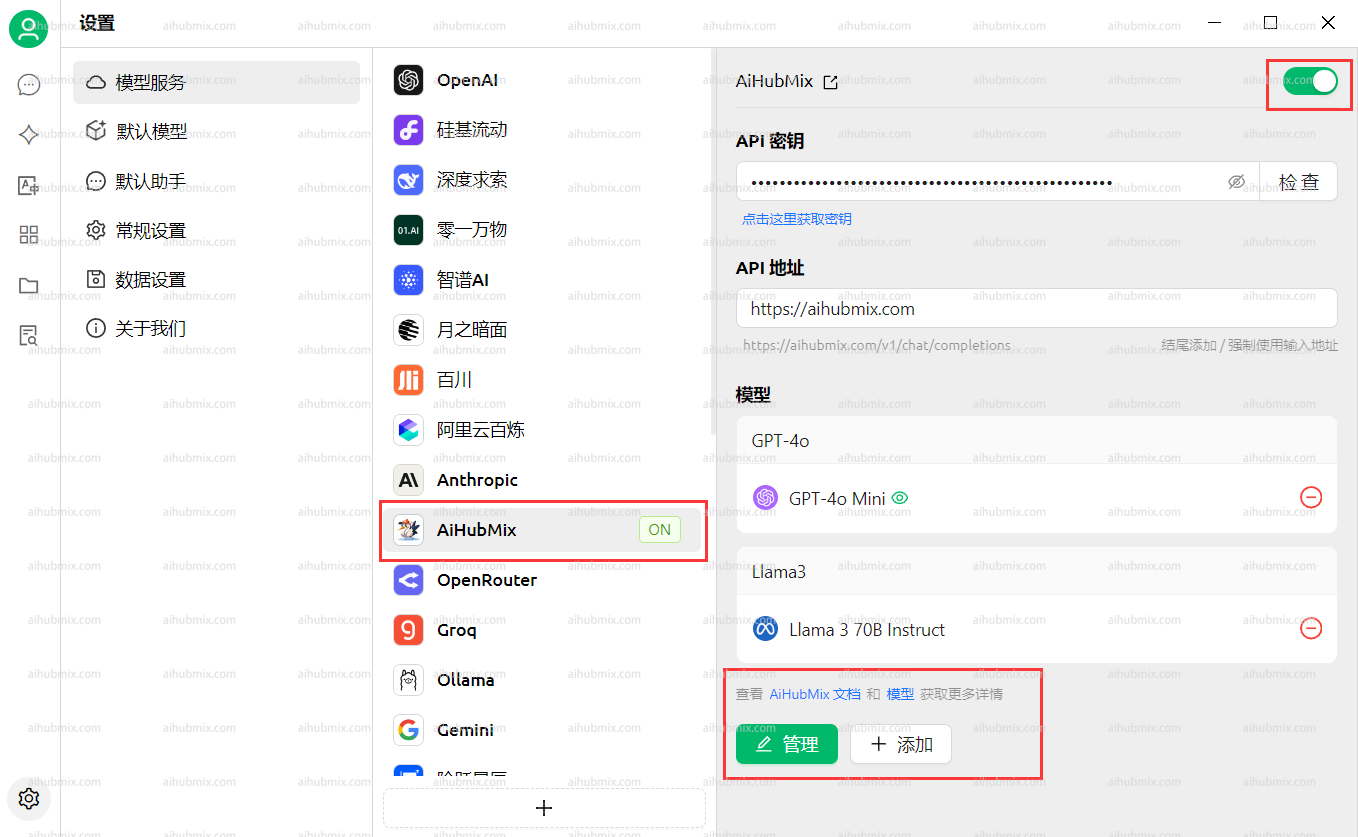
Task: Open the 点击这里获取密钥 link
Action: (x=796, y=218)
